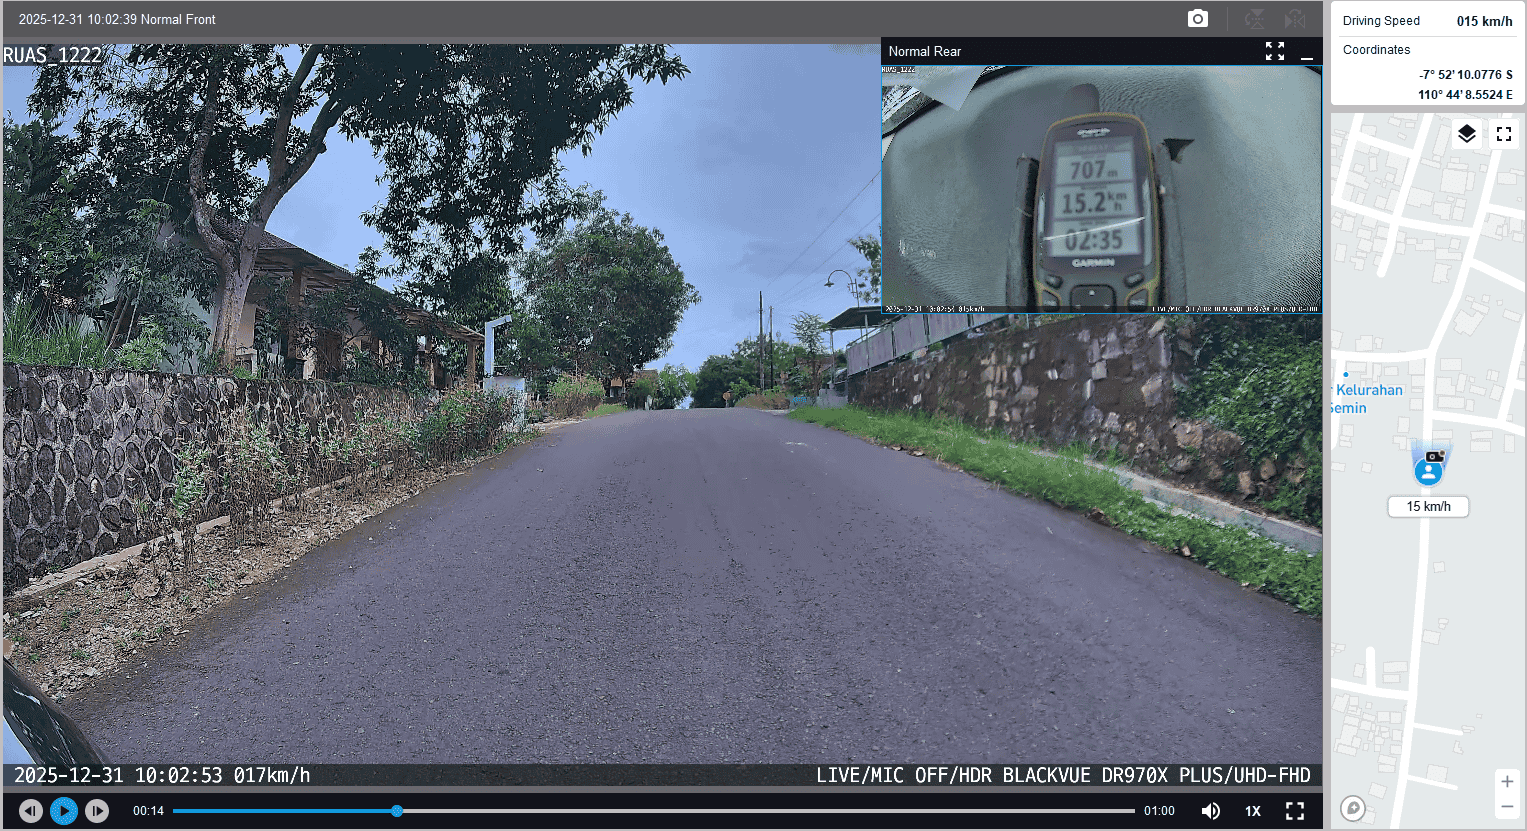This screenshot has height=831, width=1527.
Task: Click the blue seek handle on the timeline
Action: pyautogui.click(x=397, y=811)
